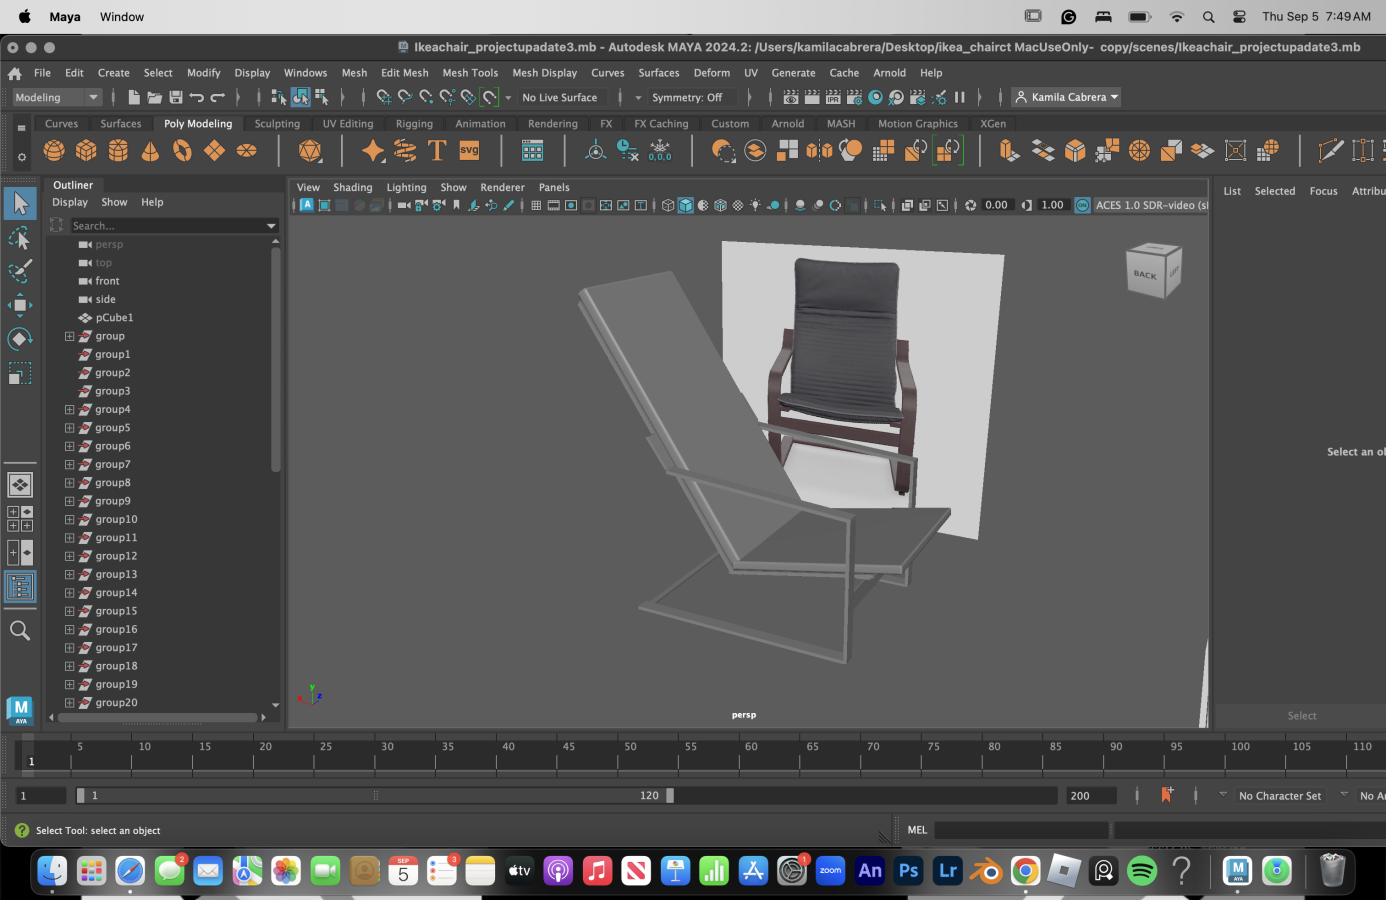This screenshot has height=900, width=1386.
Task: Toggle the Outliner panel layout button
Action: click(20, 587)
